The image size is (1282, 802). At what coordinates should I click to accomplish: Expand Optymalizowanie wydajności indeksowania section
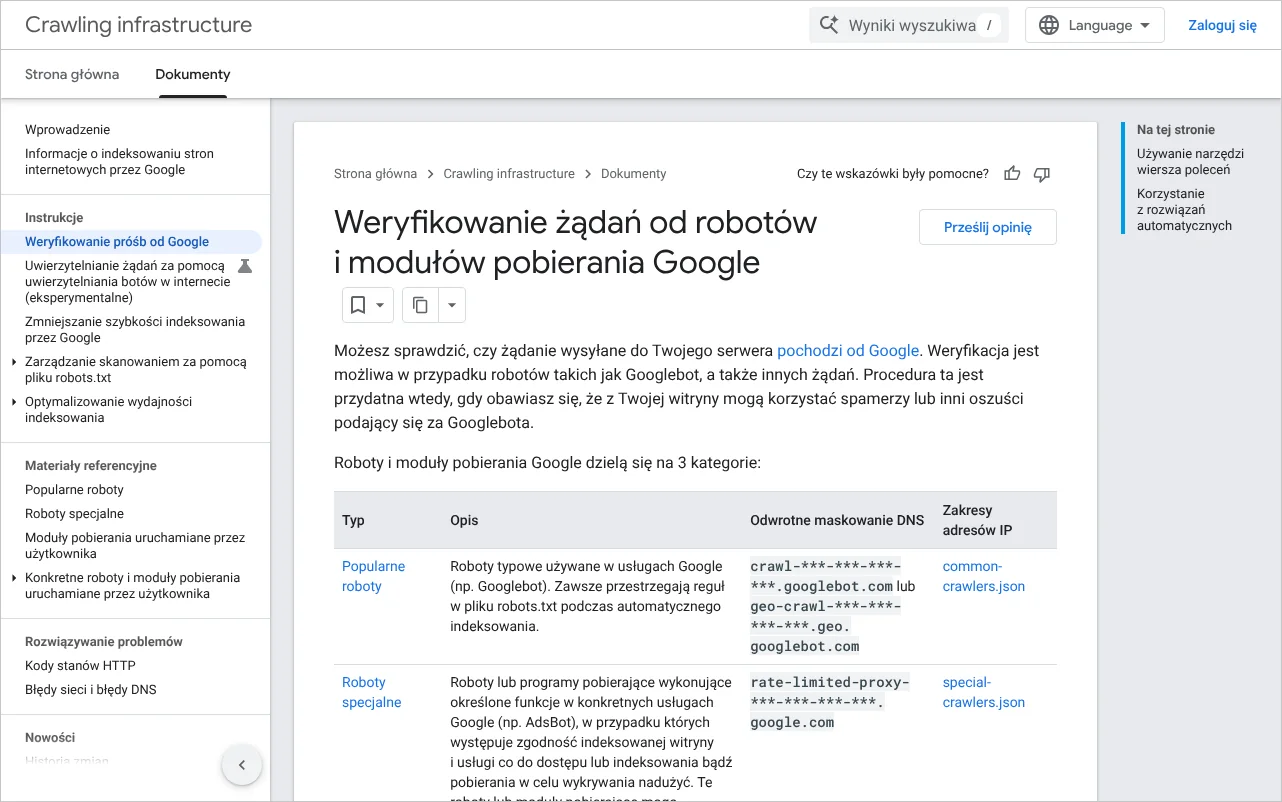click(x=13, y=402)
